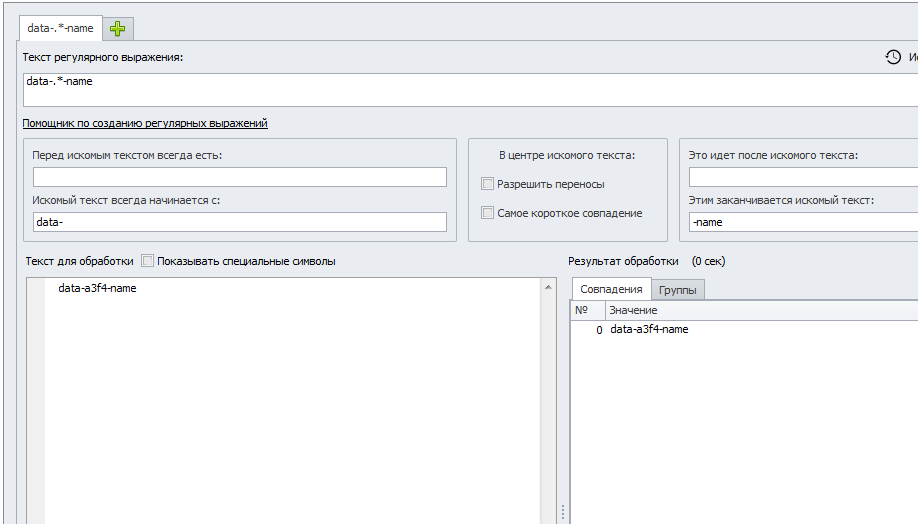This screenshot has width=918, height=524.
Task: Open the history clock icon
Action: click(893, 57)
